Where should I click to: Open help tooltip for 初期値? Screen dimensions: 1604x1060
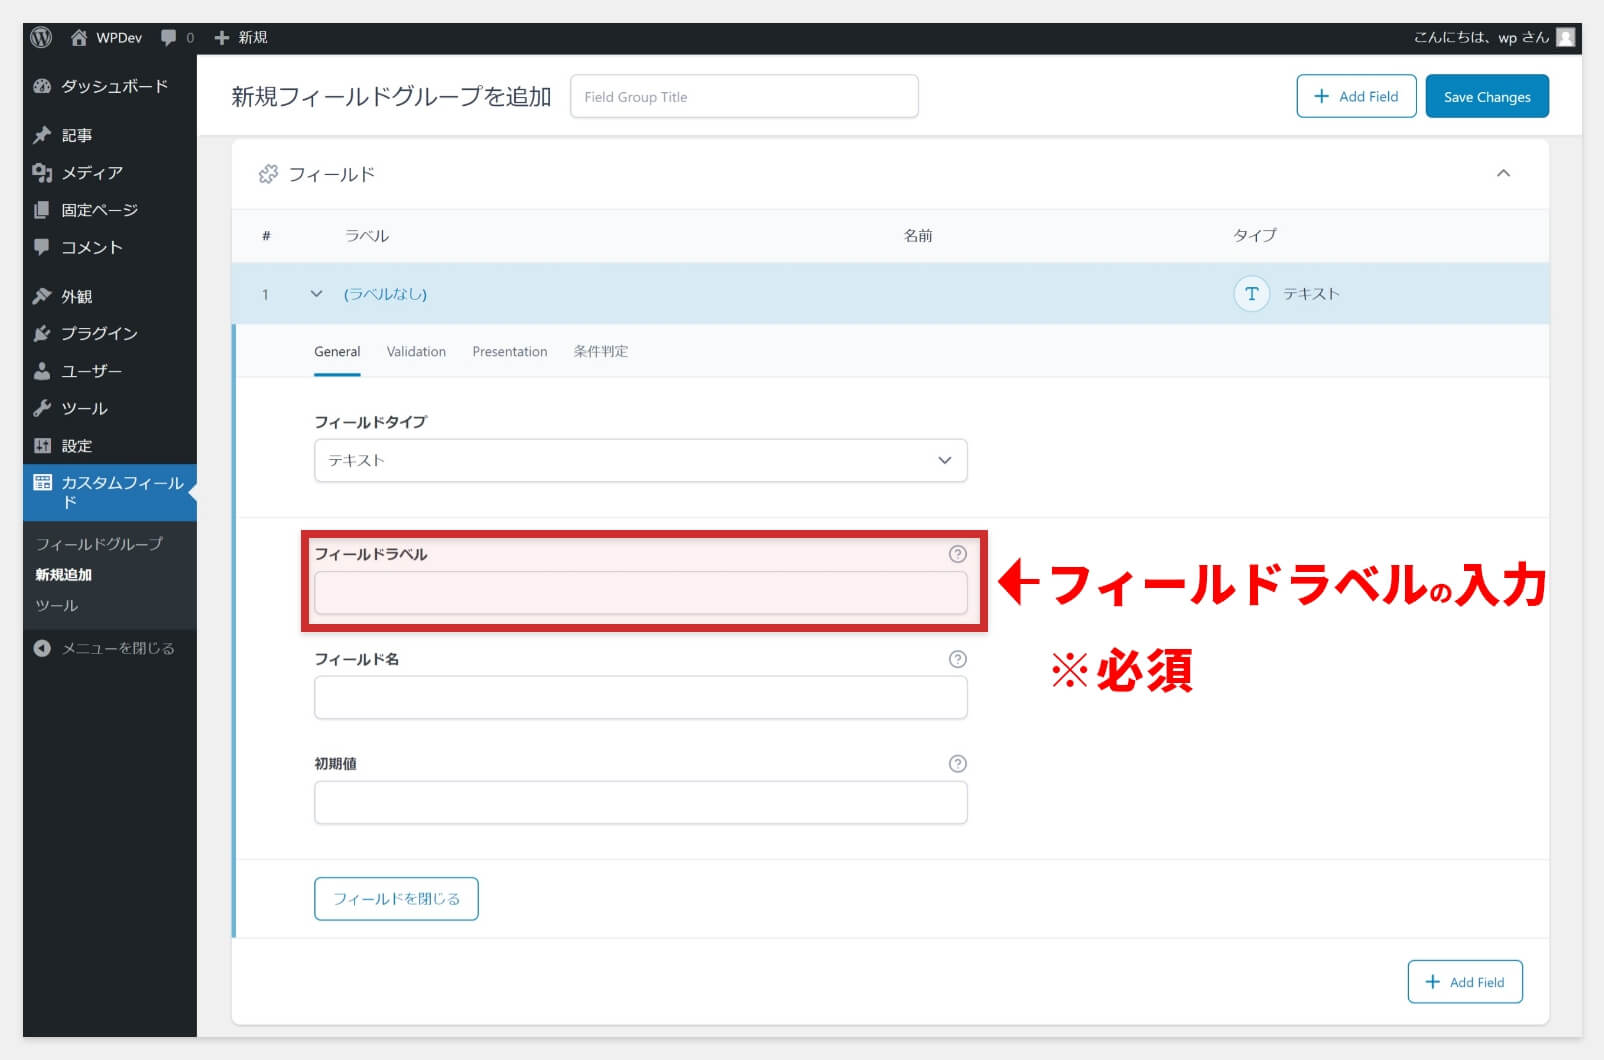click(x=958, y=764)
